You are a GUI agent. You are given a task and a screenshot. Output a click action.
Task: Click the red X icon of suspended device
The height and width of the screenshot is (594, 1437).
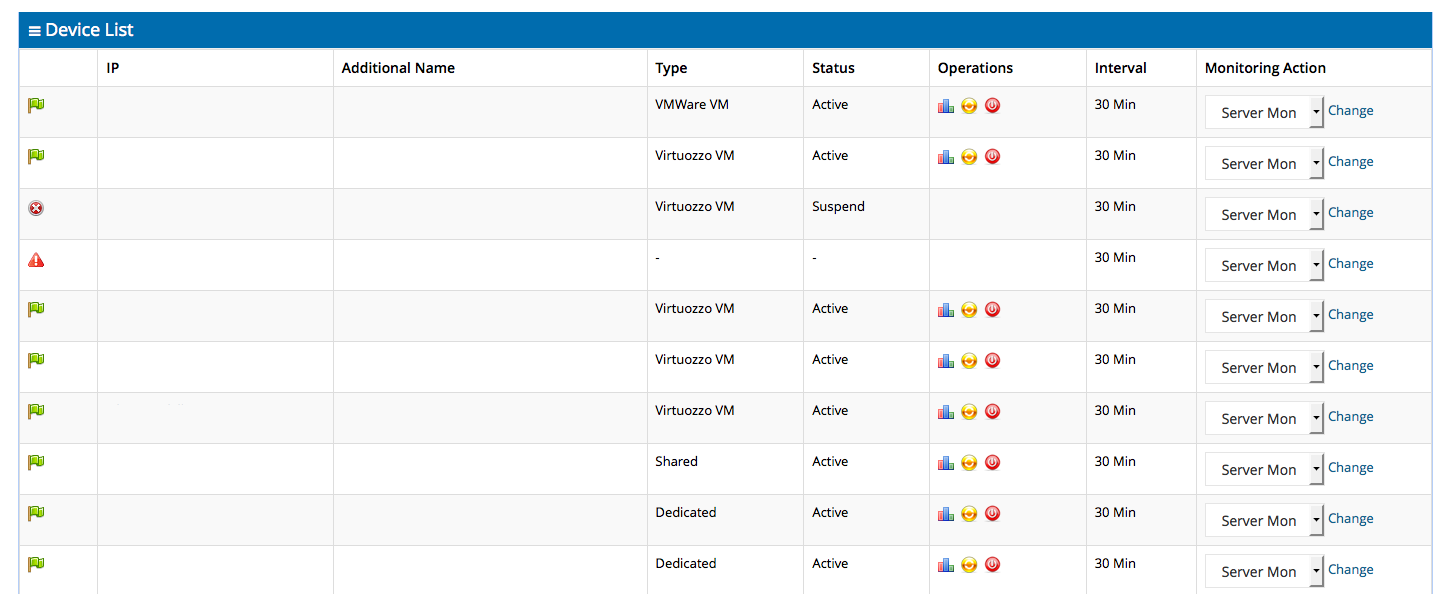[36, 208]
